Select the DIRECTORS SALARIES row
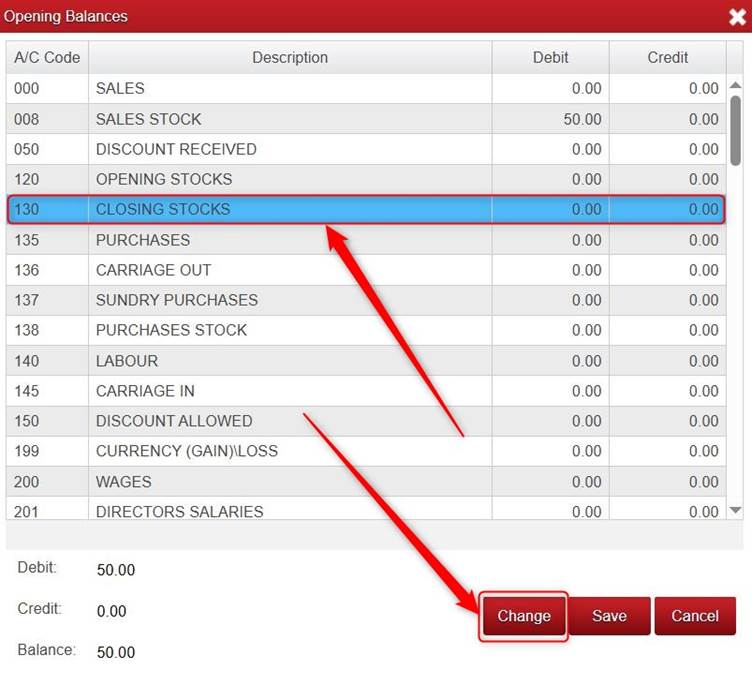 click(x=366, y=508)
